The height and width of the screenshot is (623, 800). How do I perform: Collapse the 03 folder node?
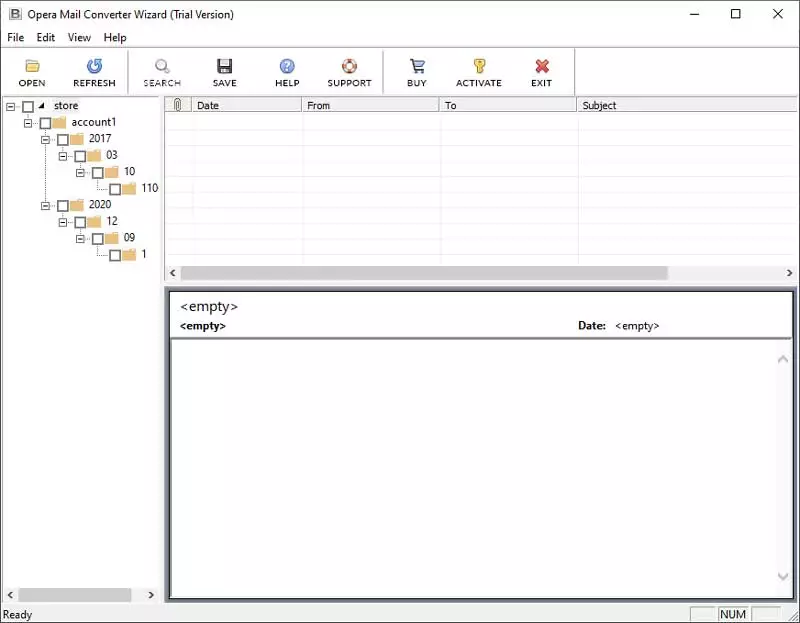(63, 156)
